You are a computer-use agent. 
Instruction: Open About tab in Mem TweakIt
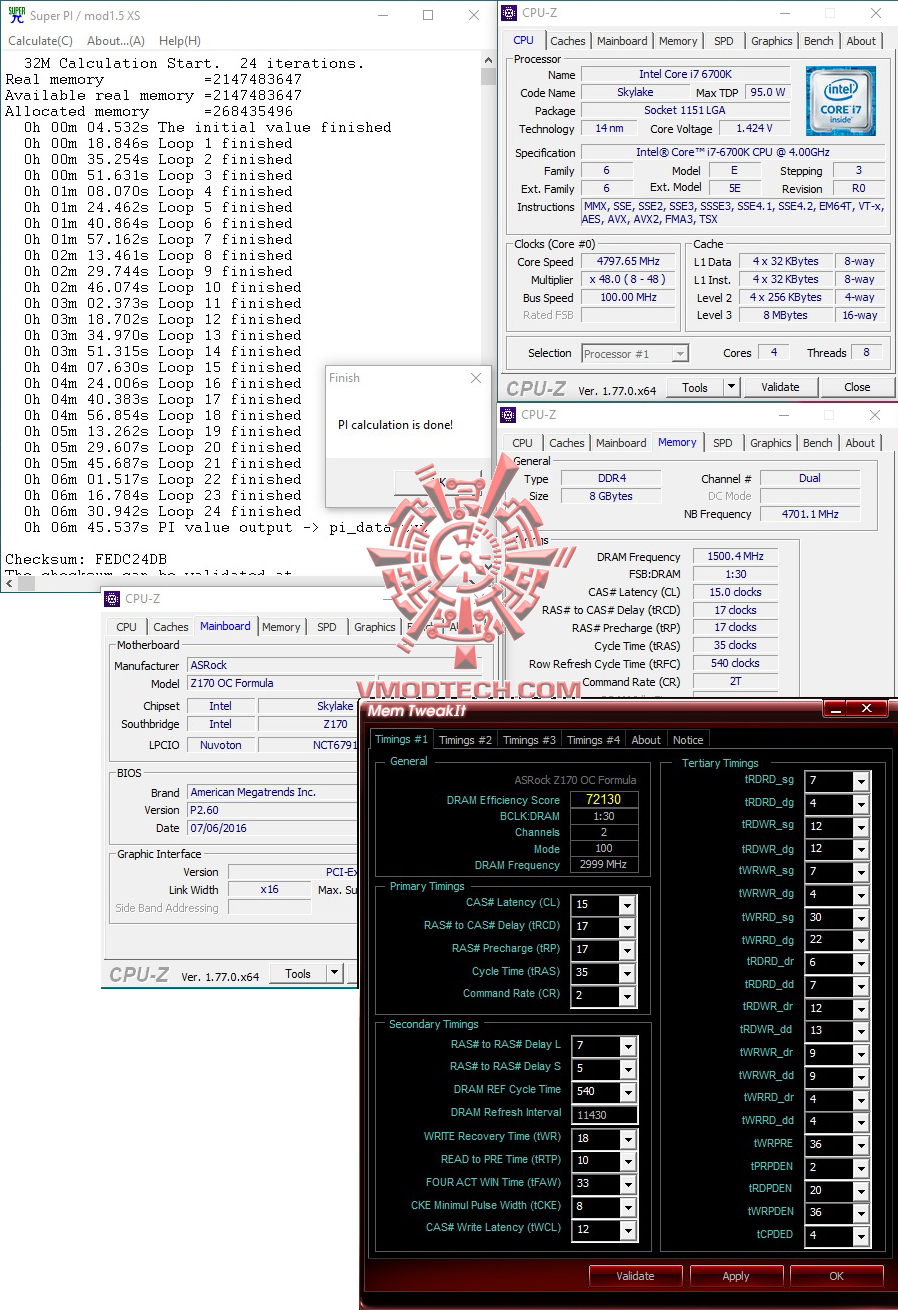(x=646, y=740)
